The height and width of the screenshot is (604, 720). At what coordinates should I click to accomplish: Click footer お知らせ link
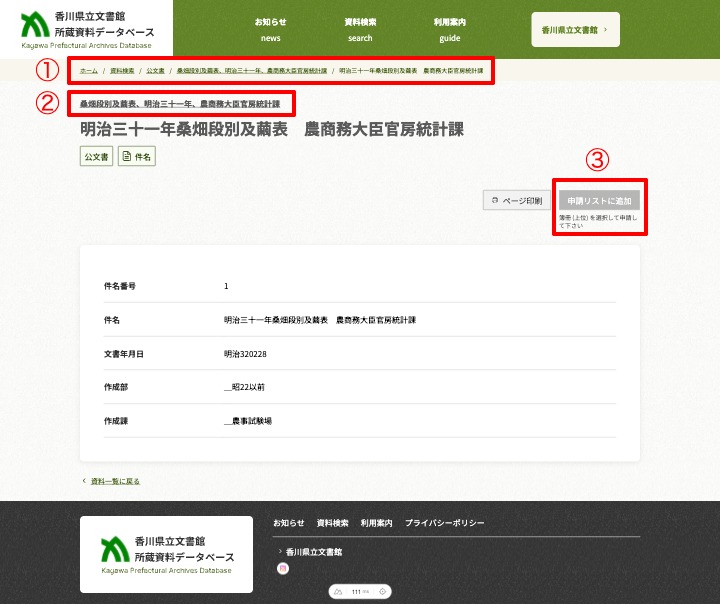coord(289,523)
